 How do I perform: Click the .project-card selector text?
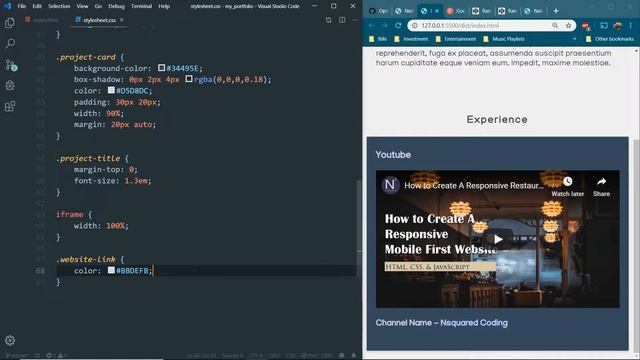[86, 57]
